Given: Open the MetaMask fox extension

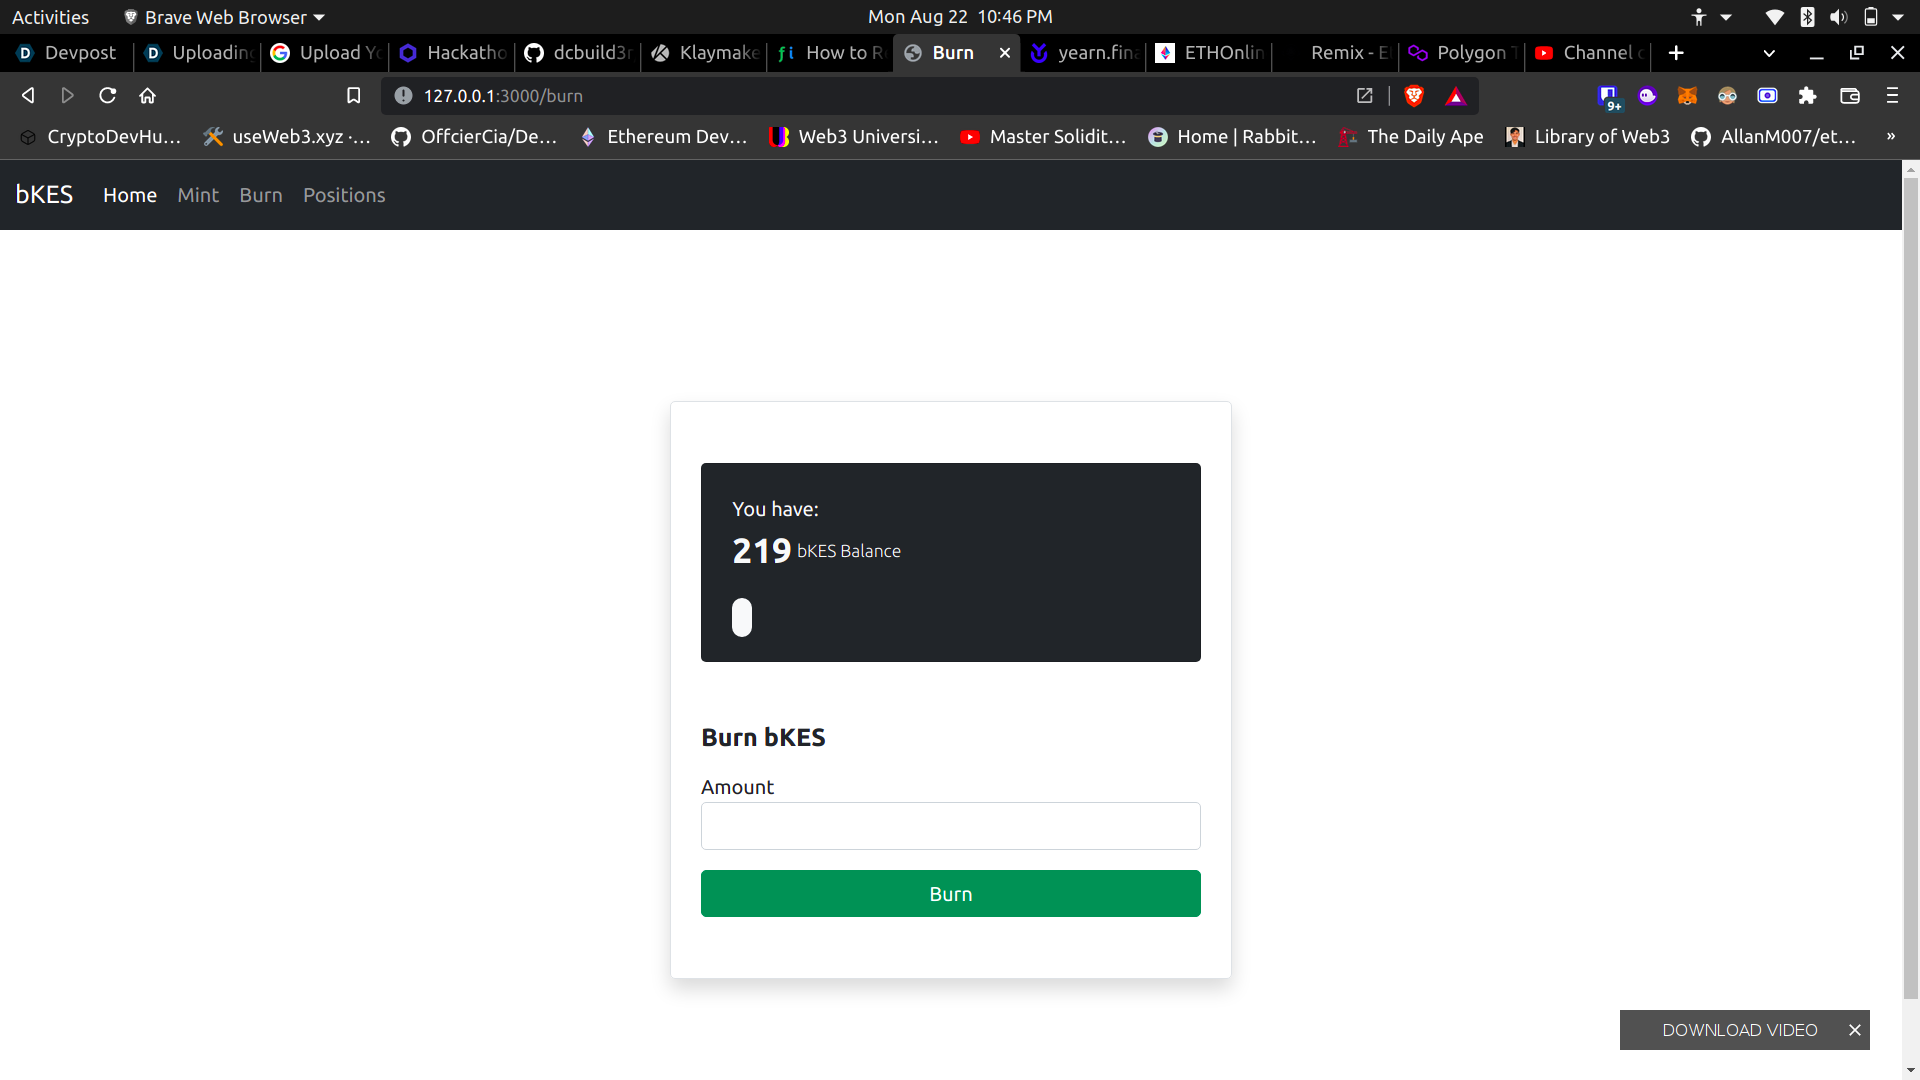Looking at the screenshot, I should [1687, 96].
